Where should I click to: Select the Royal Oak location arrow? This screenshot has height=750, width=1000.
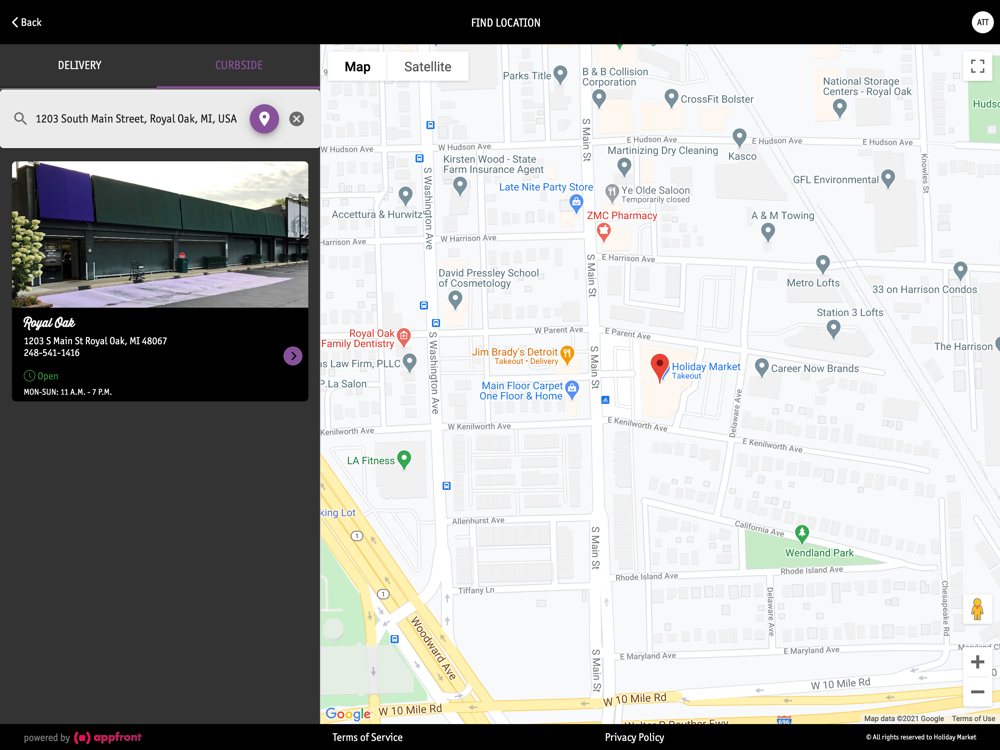293,356
